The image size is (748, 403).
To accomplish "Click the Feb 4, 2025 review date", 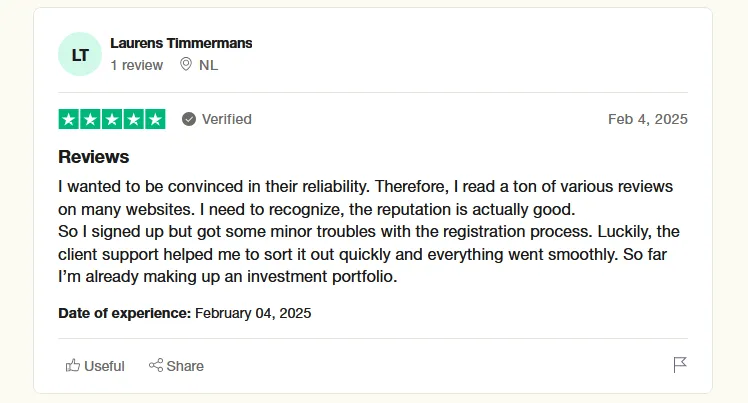I will pyautogui.click(x=647, y=119).
